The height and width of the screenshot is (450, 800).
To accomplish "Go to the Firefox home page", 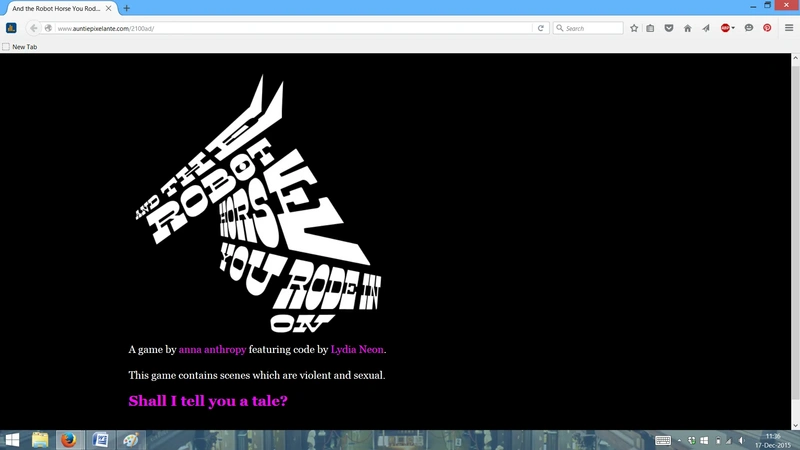I will pyautogui.click(x=688, y=28).
